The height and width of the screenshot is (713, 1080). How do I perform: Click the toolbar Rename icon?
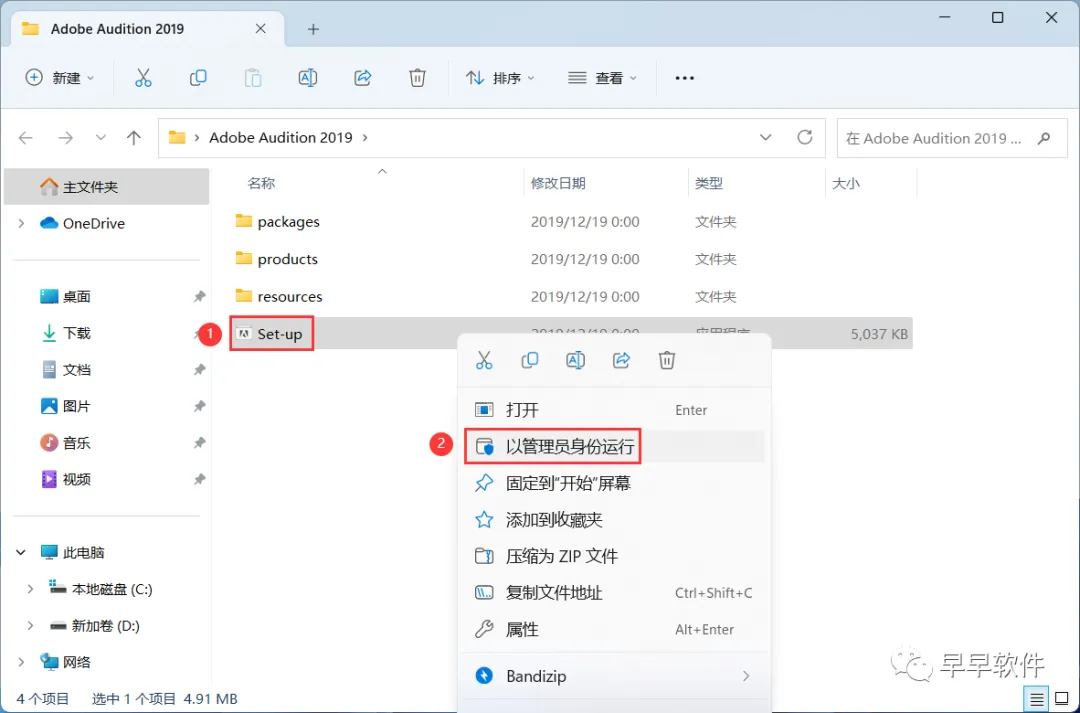(x=307, y=78)
